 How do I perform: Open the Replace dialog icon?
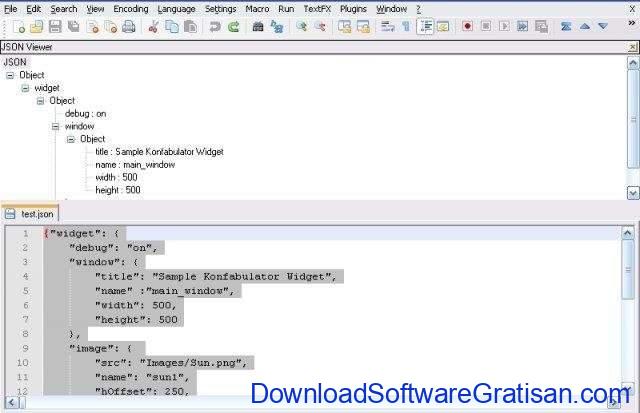tap(277, 27)
